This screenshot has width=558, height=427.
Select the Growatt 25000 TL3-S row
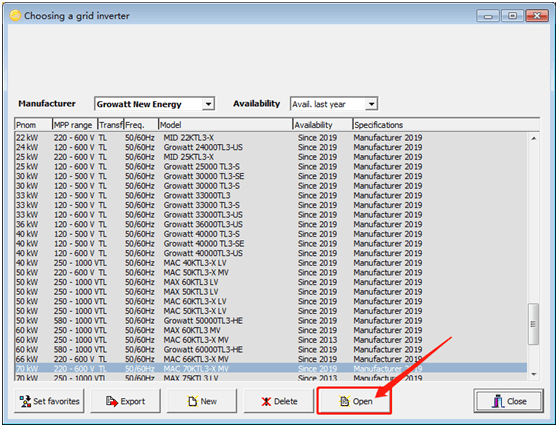pos(271,167)
